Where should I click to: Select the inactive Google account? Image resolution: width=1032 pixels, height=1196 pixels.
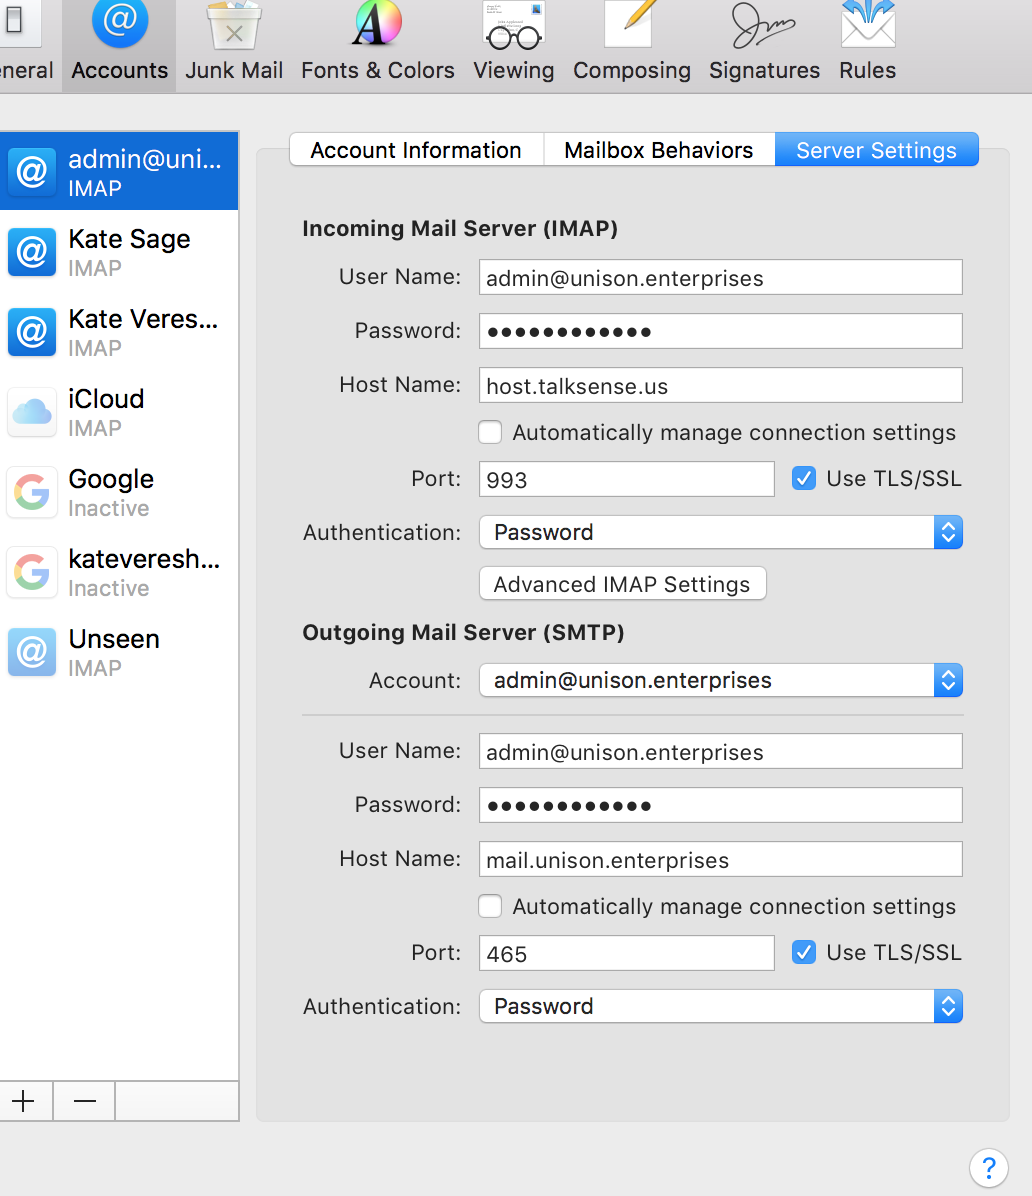coord(119,492)
